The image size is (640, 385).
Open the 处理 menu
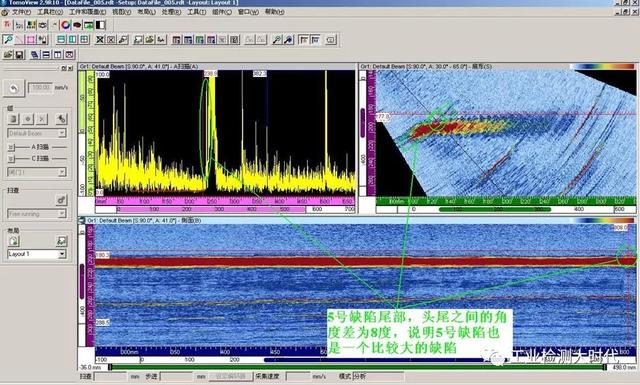pyautogui.click(x=171, y=12)
